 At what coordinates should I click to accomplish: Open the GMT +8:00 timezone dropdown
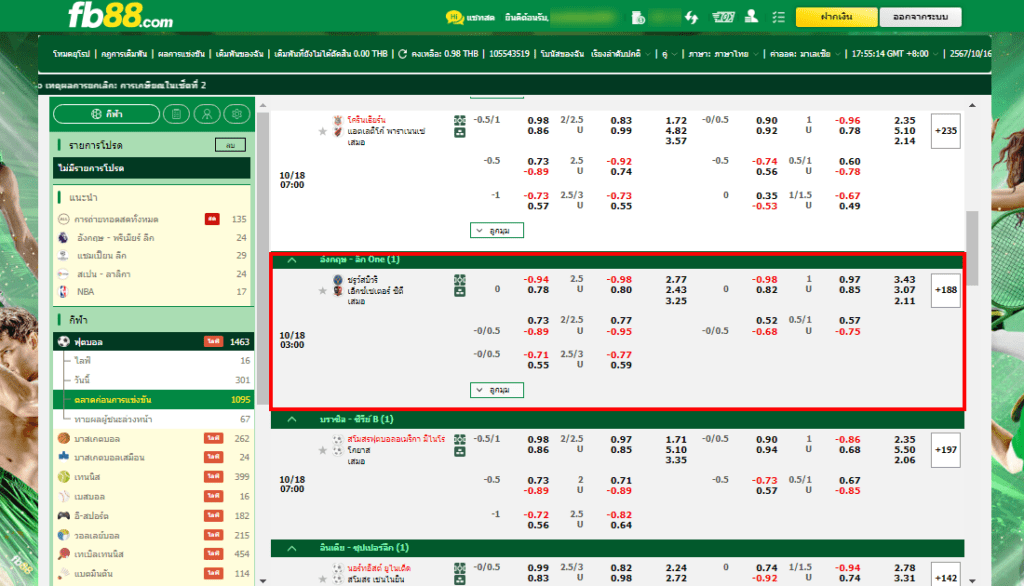pyautogui.click(x=895, y=54)
